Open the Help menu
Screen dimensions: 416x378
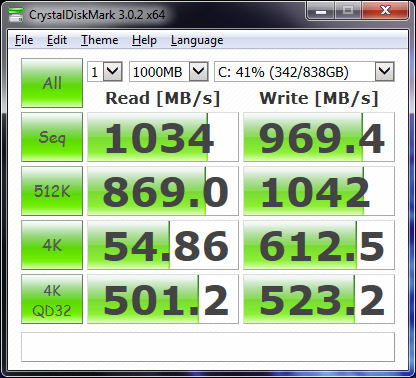coord(144,40)
